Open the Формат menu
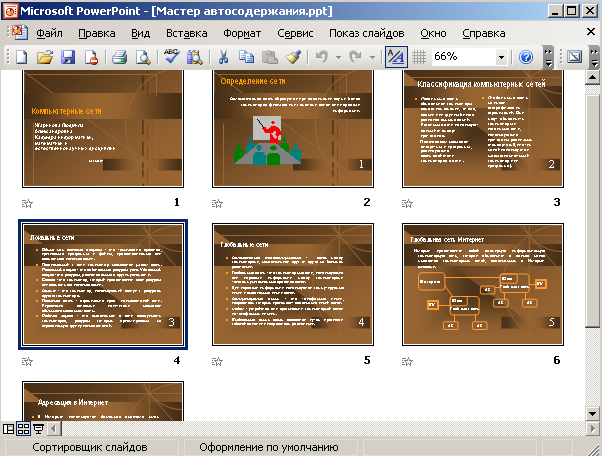 (242, 33)
